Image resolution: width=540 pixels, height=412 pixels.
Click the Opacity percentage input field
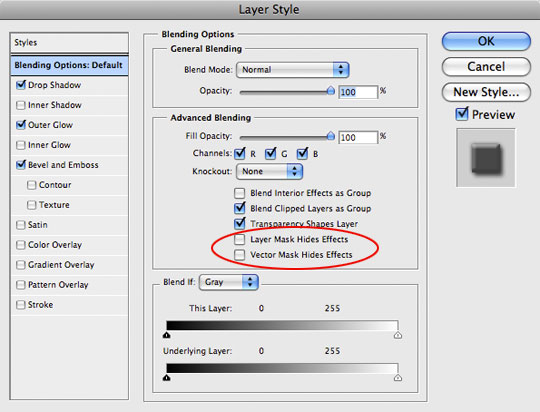358,92
